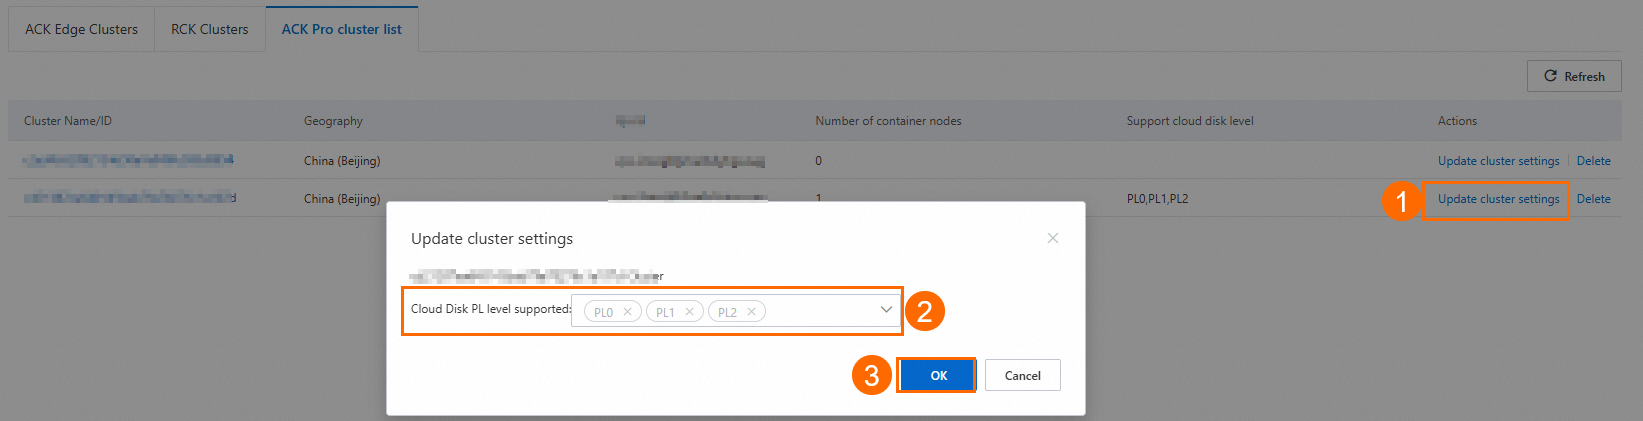Close the Update cluster settings dialog
This screenshot has width=1643, height=421.
pos(1052,238)
